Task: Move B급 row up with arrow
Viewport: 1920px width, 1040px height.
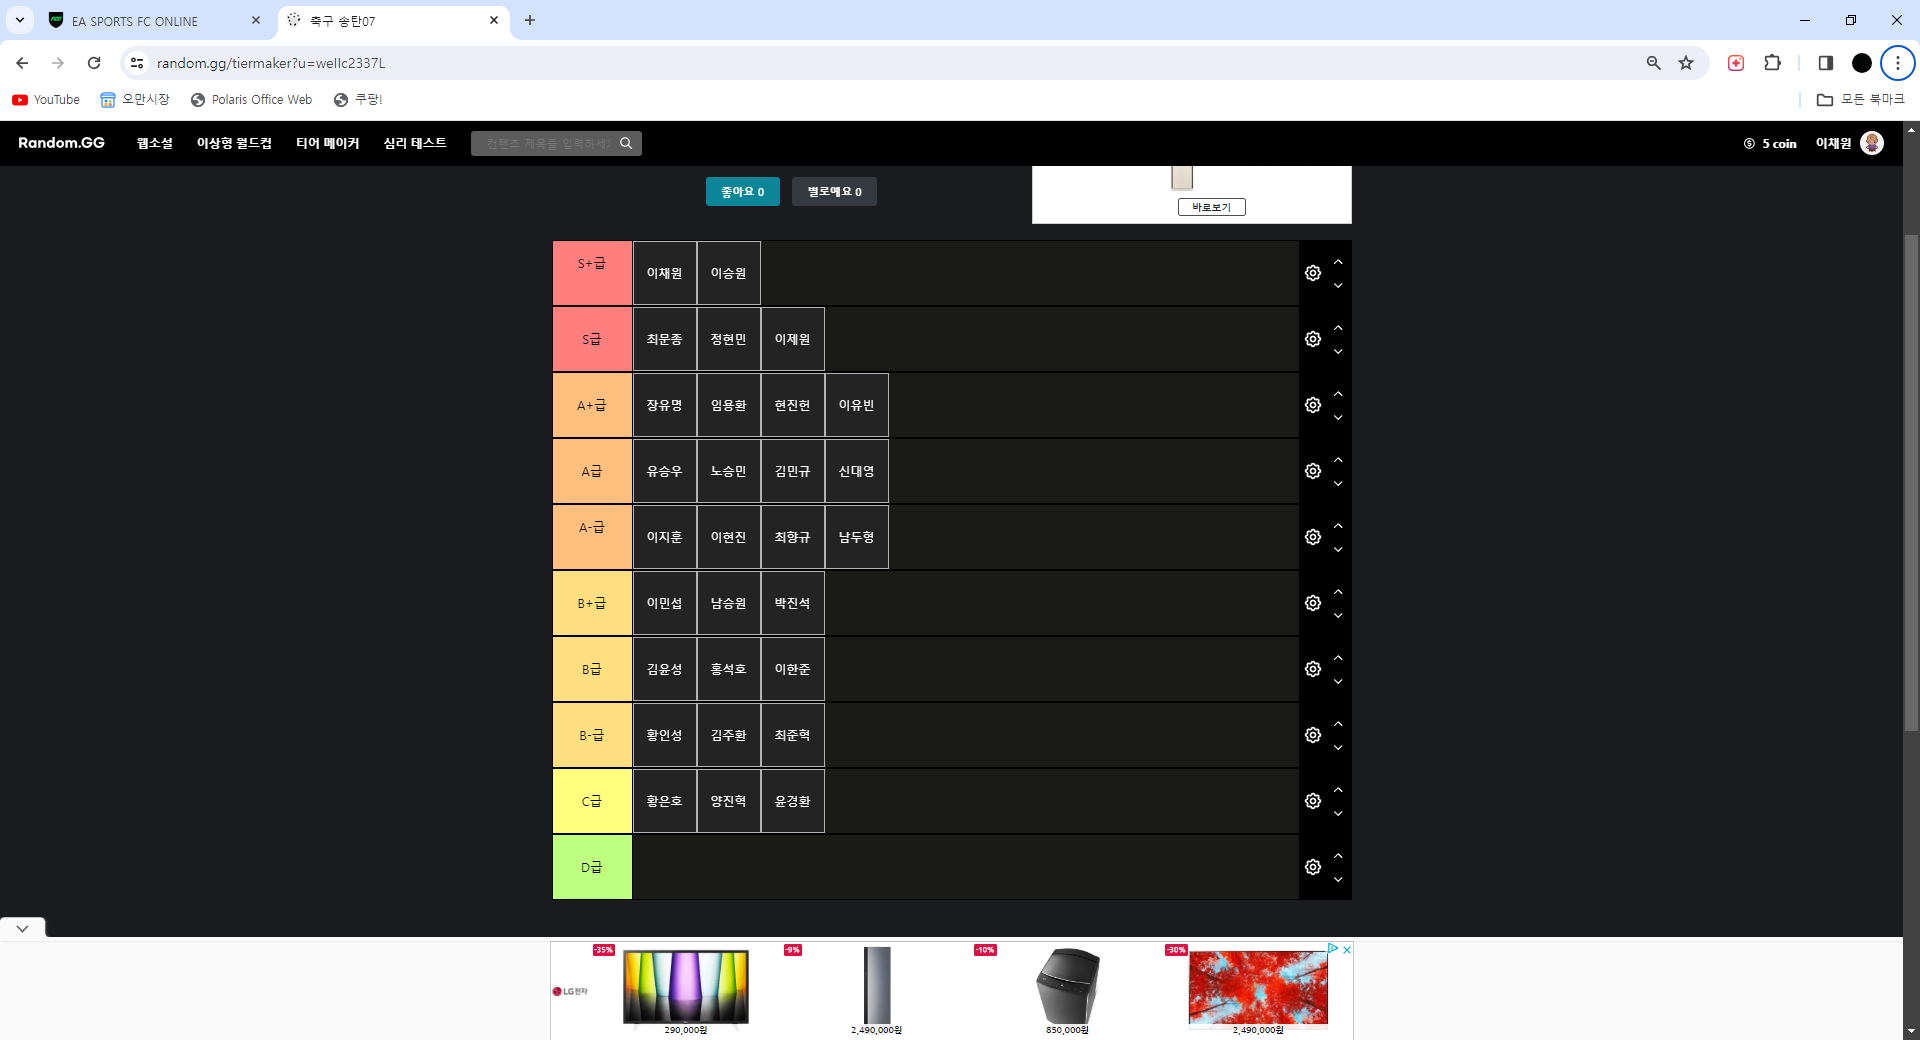Action: (x=1338, y=658)
